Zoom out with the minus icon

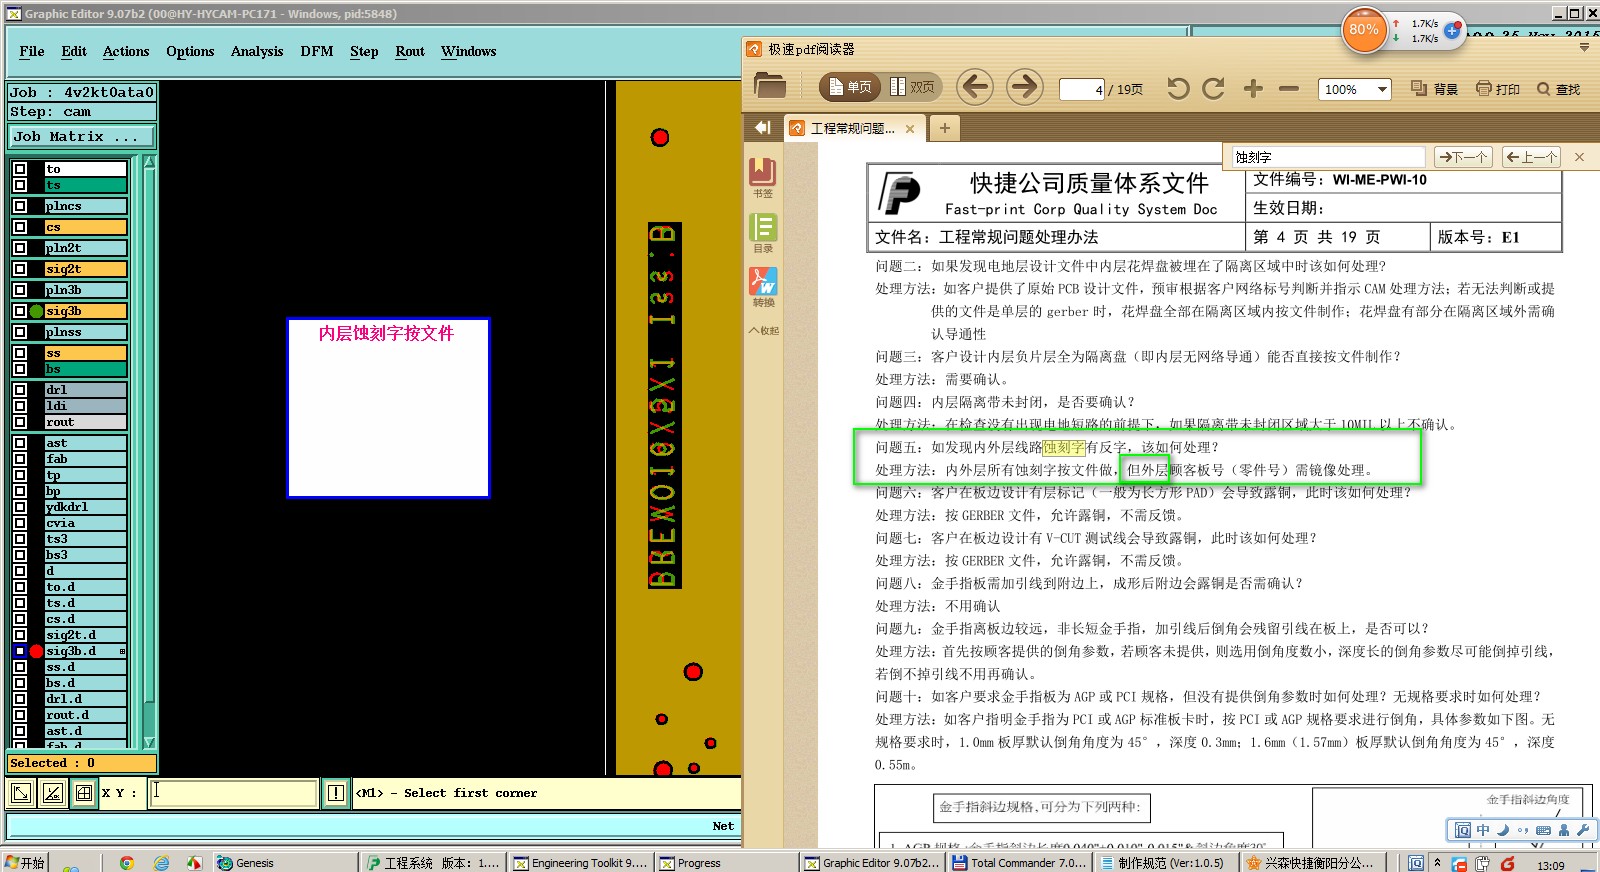[x=1289, y=88]
